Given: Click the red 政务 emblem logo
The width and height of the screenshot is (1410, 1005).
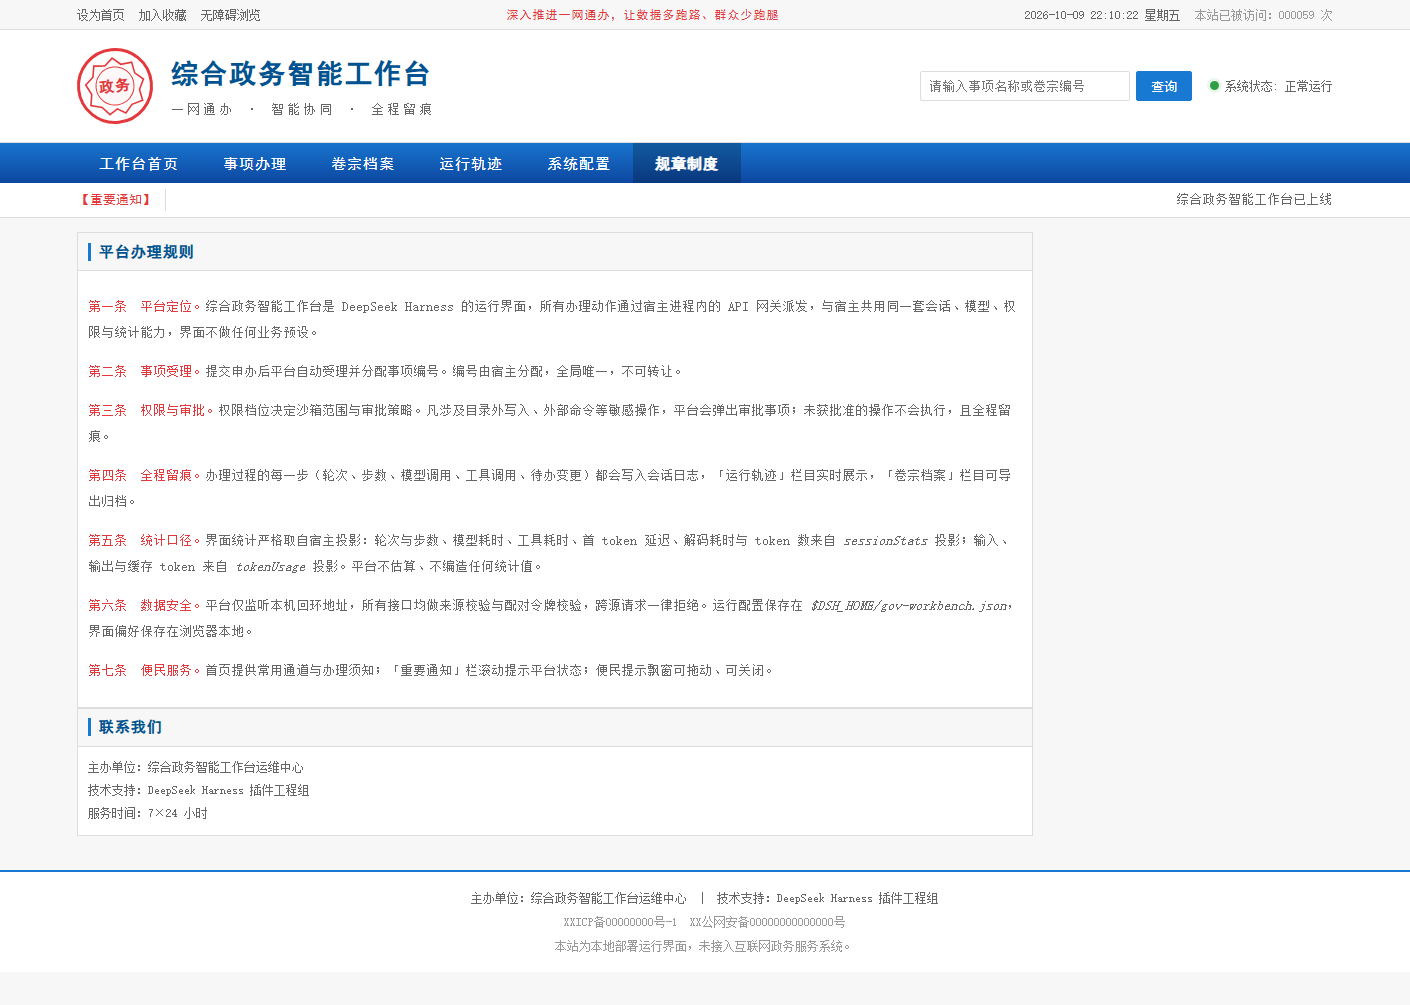Looking at the screenshot, I should point(115,86).
